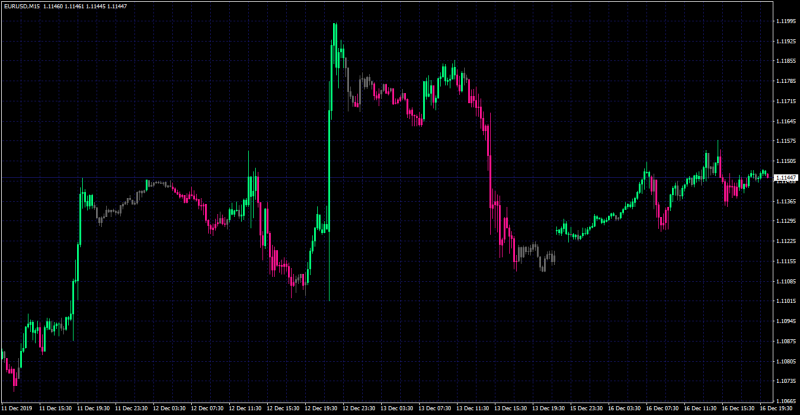Click time axis label 16 Dec 19:30
The image size is (800, 415).
click(777, 408)
